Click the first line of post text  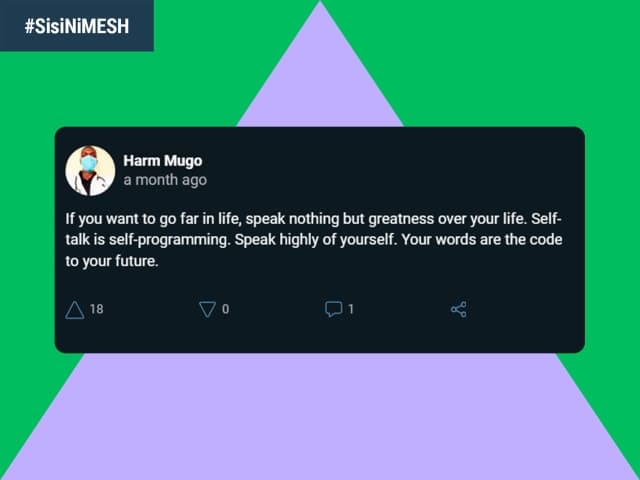tap(320, 218)
